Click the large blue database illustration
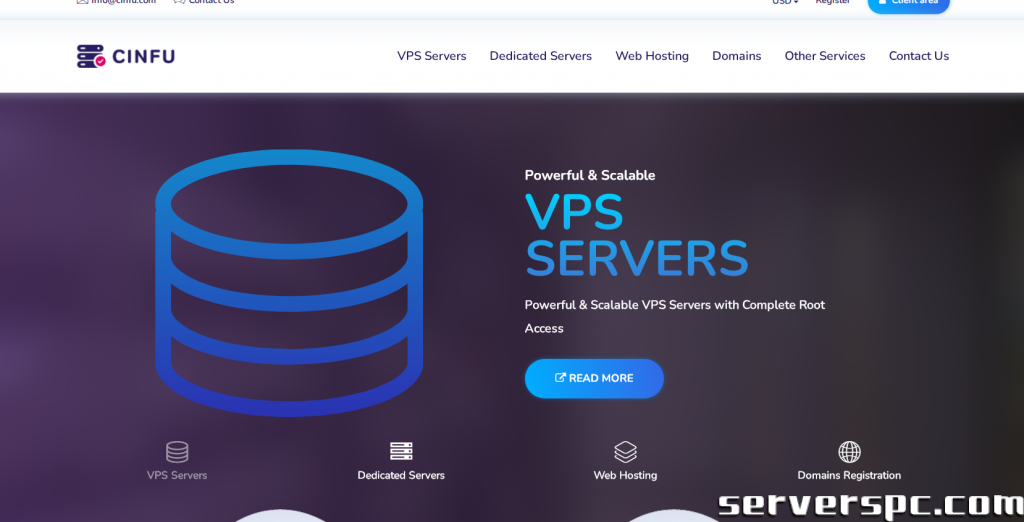The height and width of the screenshot is (522, 1024). click(x=289, y=283)
